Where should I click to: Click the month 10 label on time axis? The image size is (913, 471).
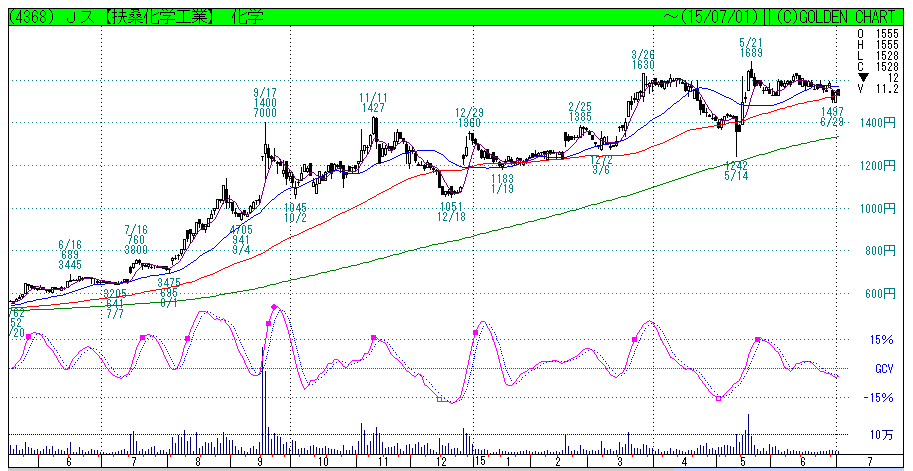tap(322, 462)
